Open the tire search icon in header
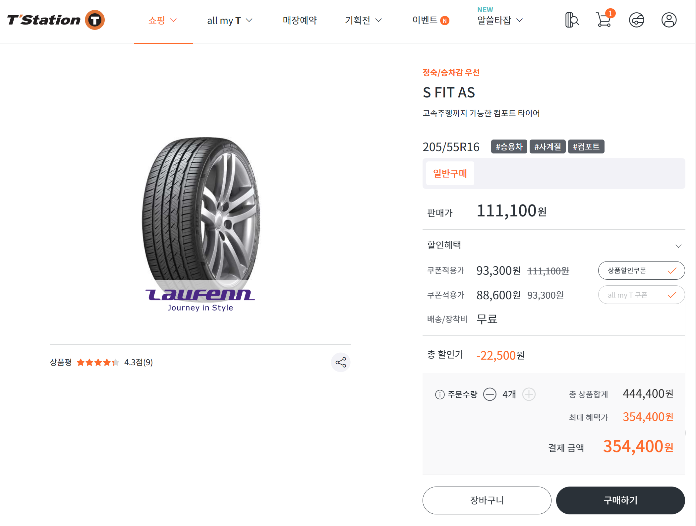This screenshot has width=696, height=526. pyautogui.click(x=571, y=20)
